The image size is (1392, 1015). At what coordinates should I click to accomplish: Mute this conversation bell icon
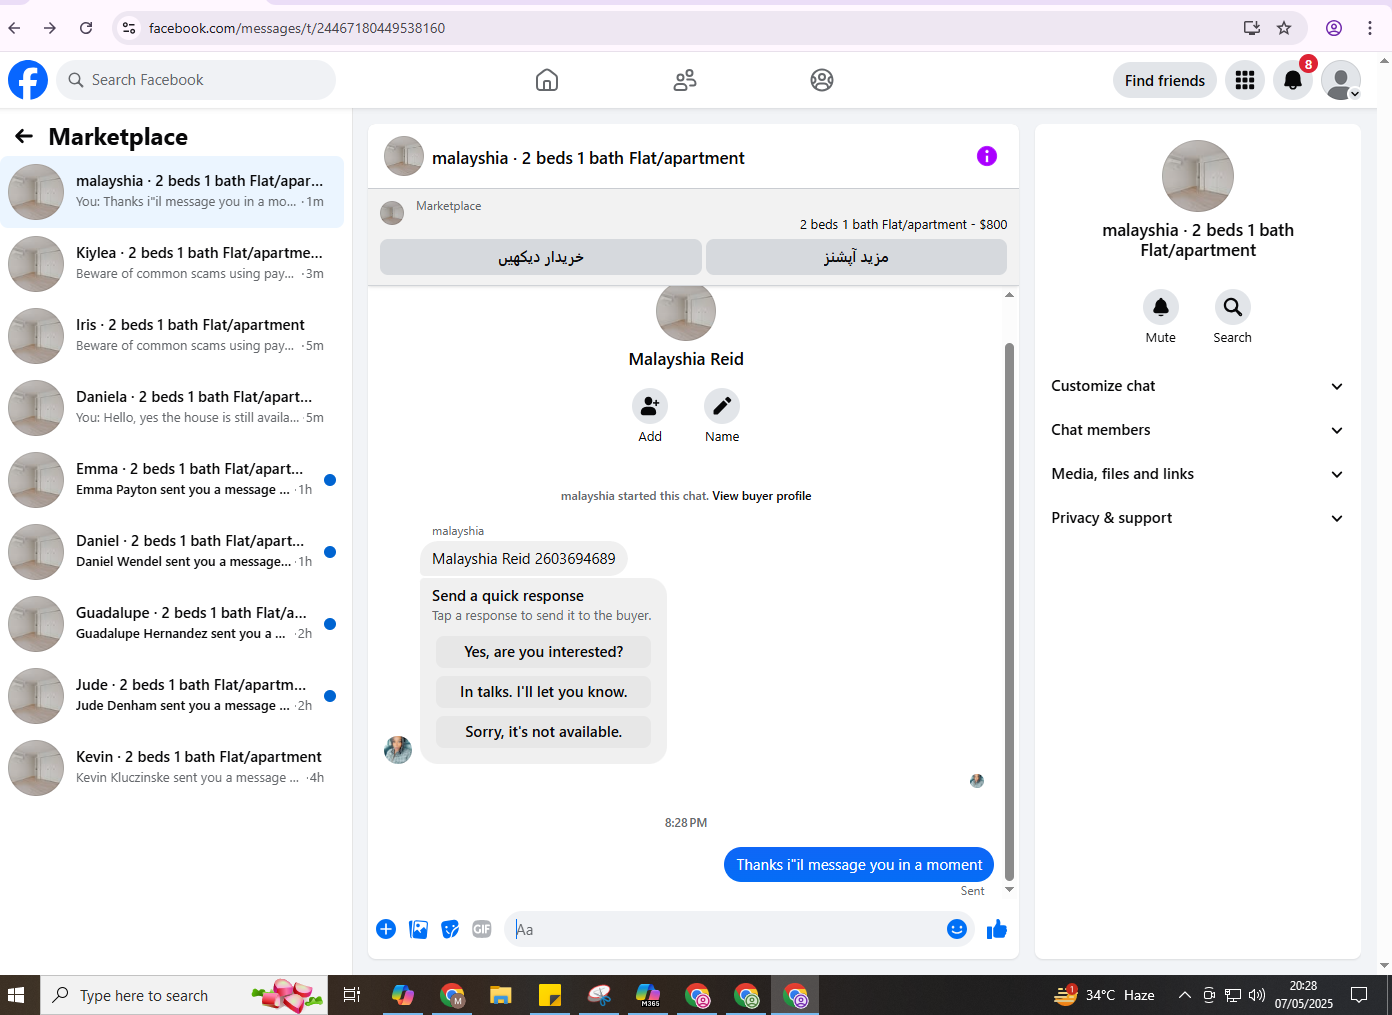click(1161, 307)
